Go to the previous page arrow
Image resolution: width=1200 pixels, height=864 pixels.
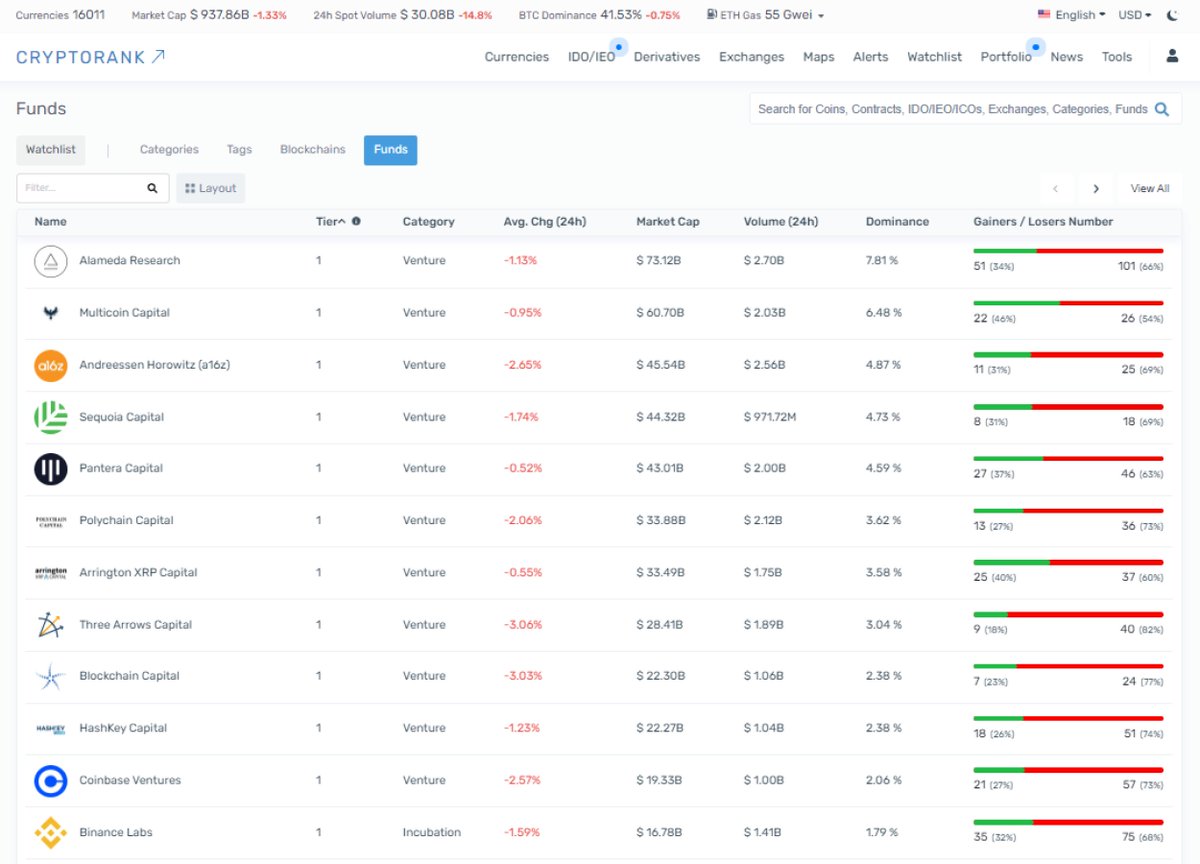click(x=1056, y=188)
